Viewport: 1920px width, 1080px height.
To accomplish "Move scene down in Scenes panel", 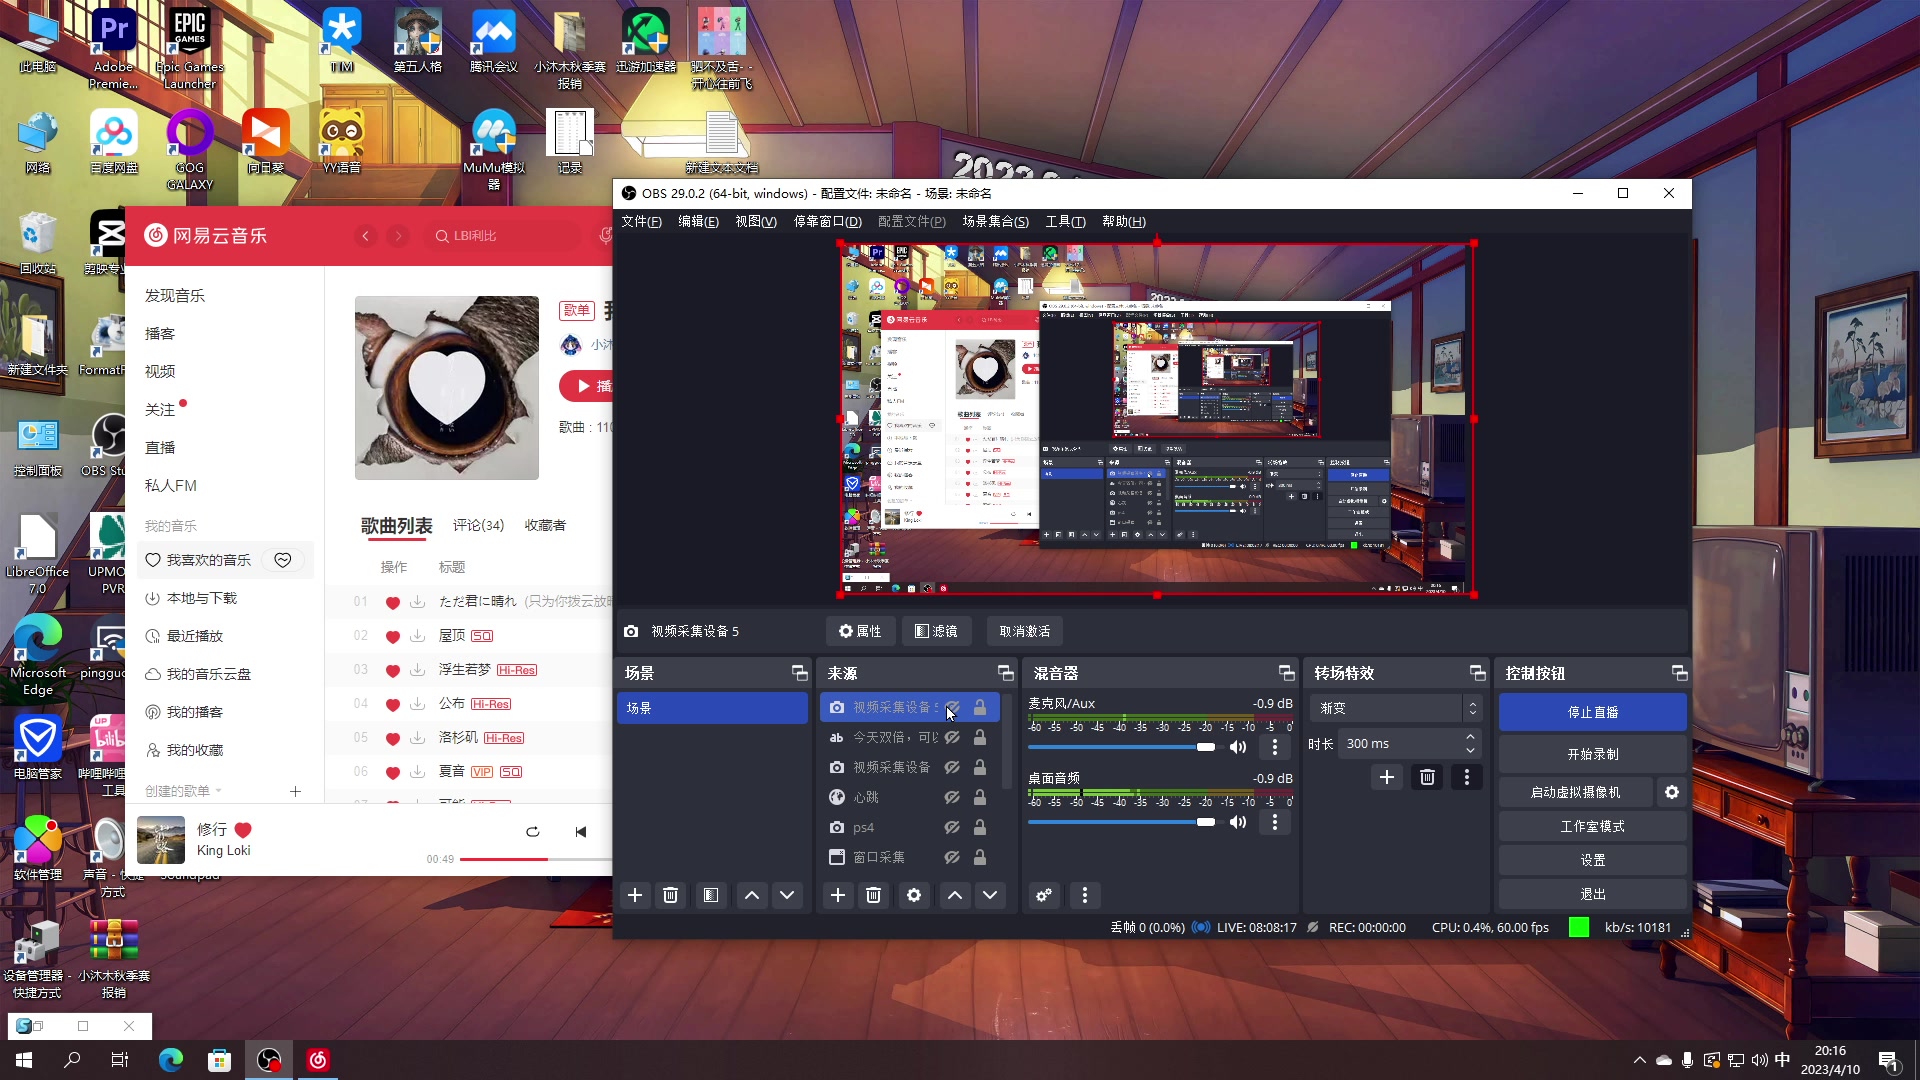I will [787, 895].
